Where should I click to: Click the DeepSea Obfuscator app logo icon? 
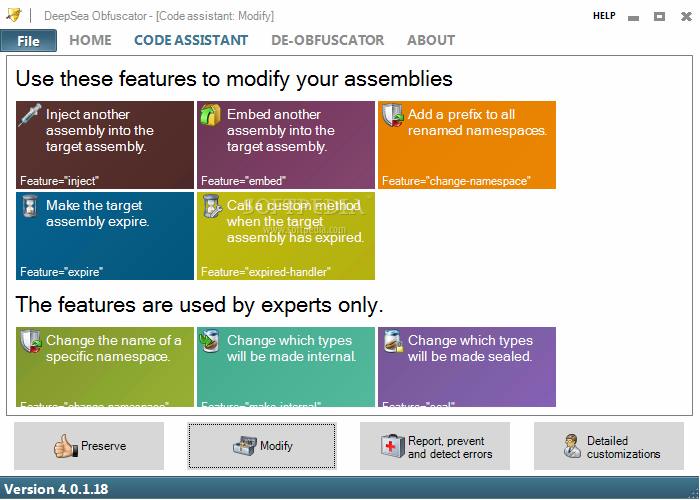point(14,15)
